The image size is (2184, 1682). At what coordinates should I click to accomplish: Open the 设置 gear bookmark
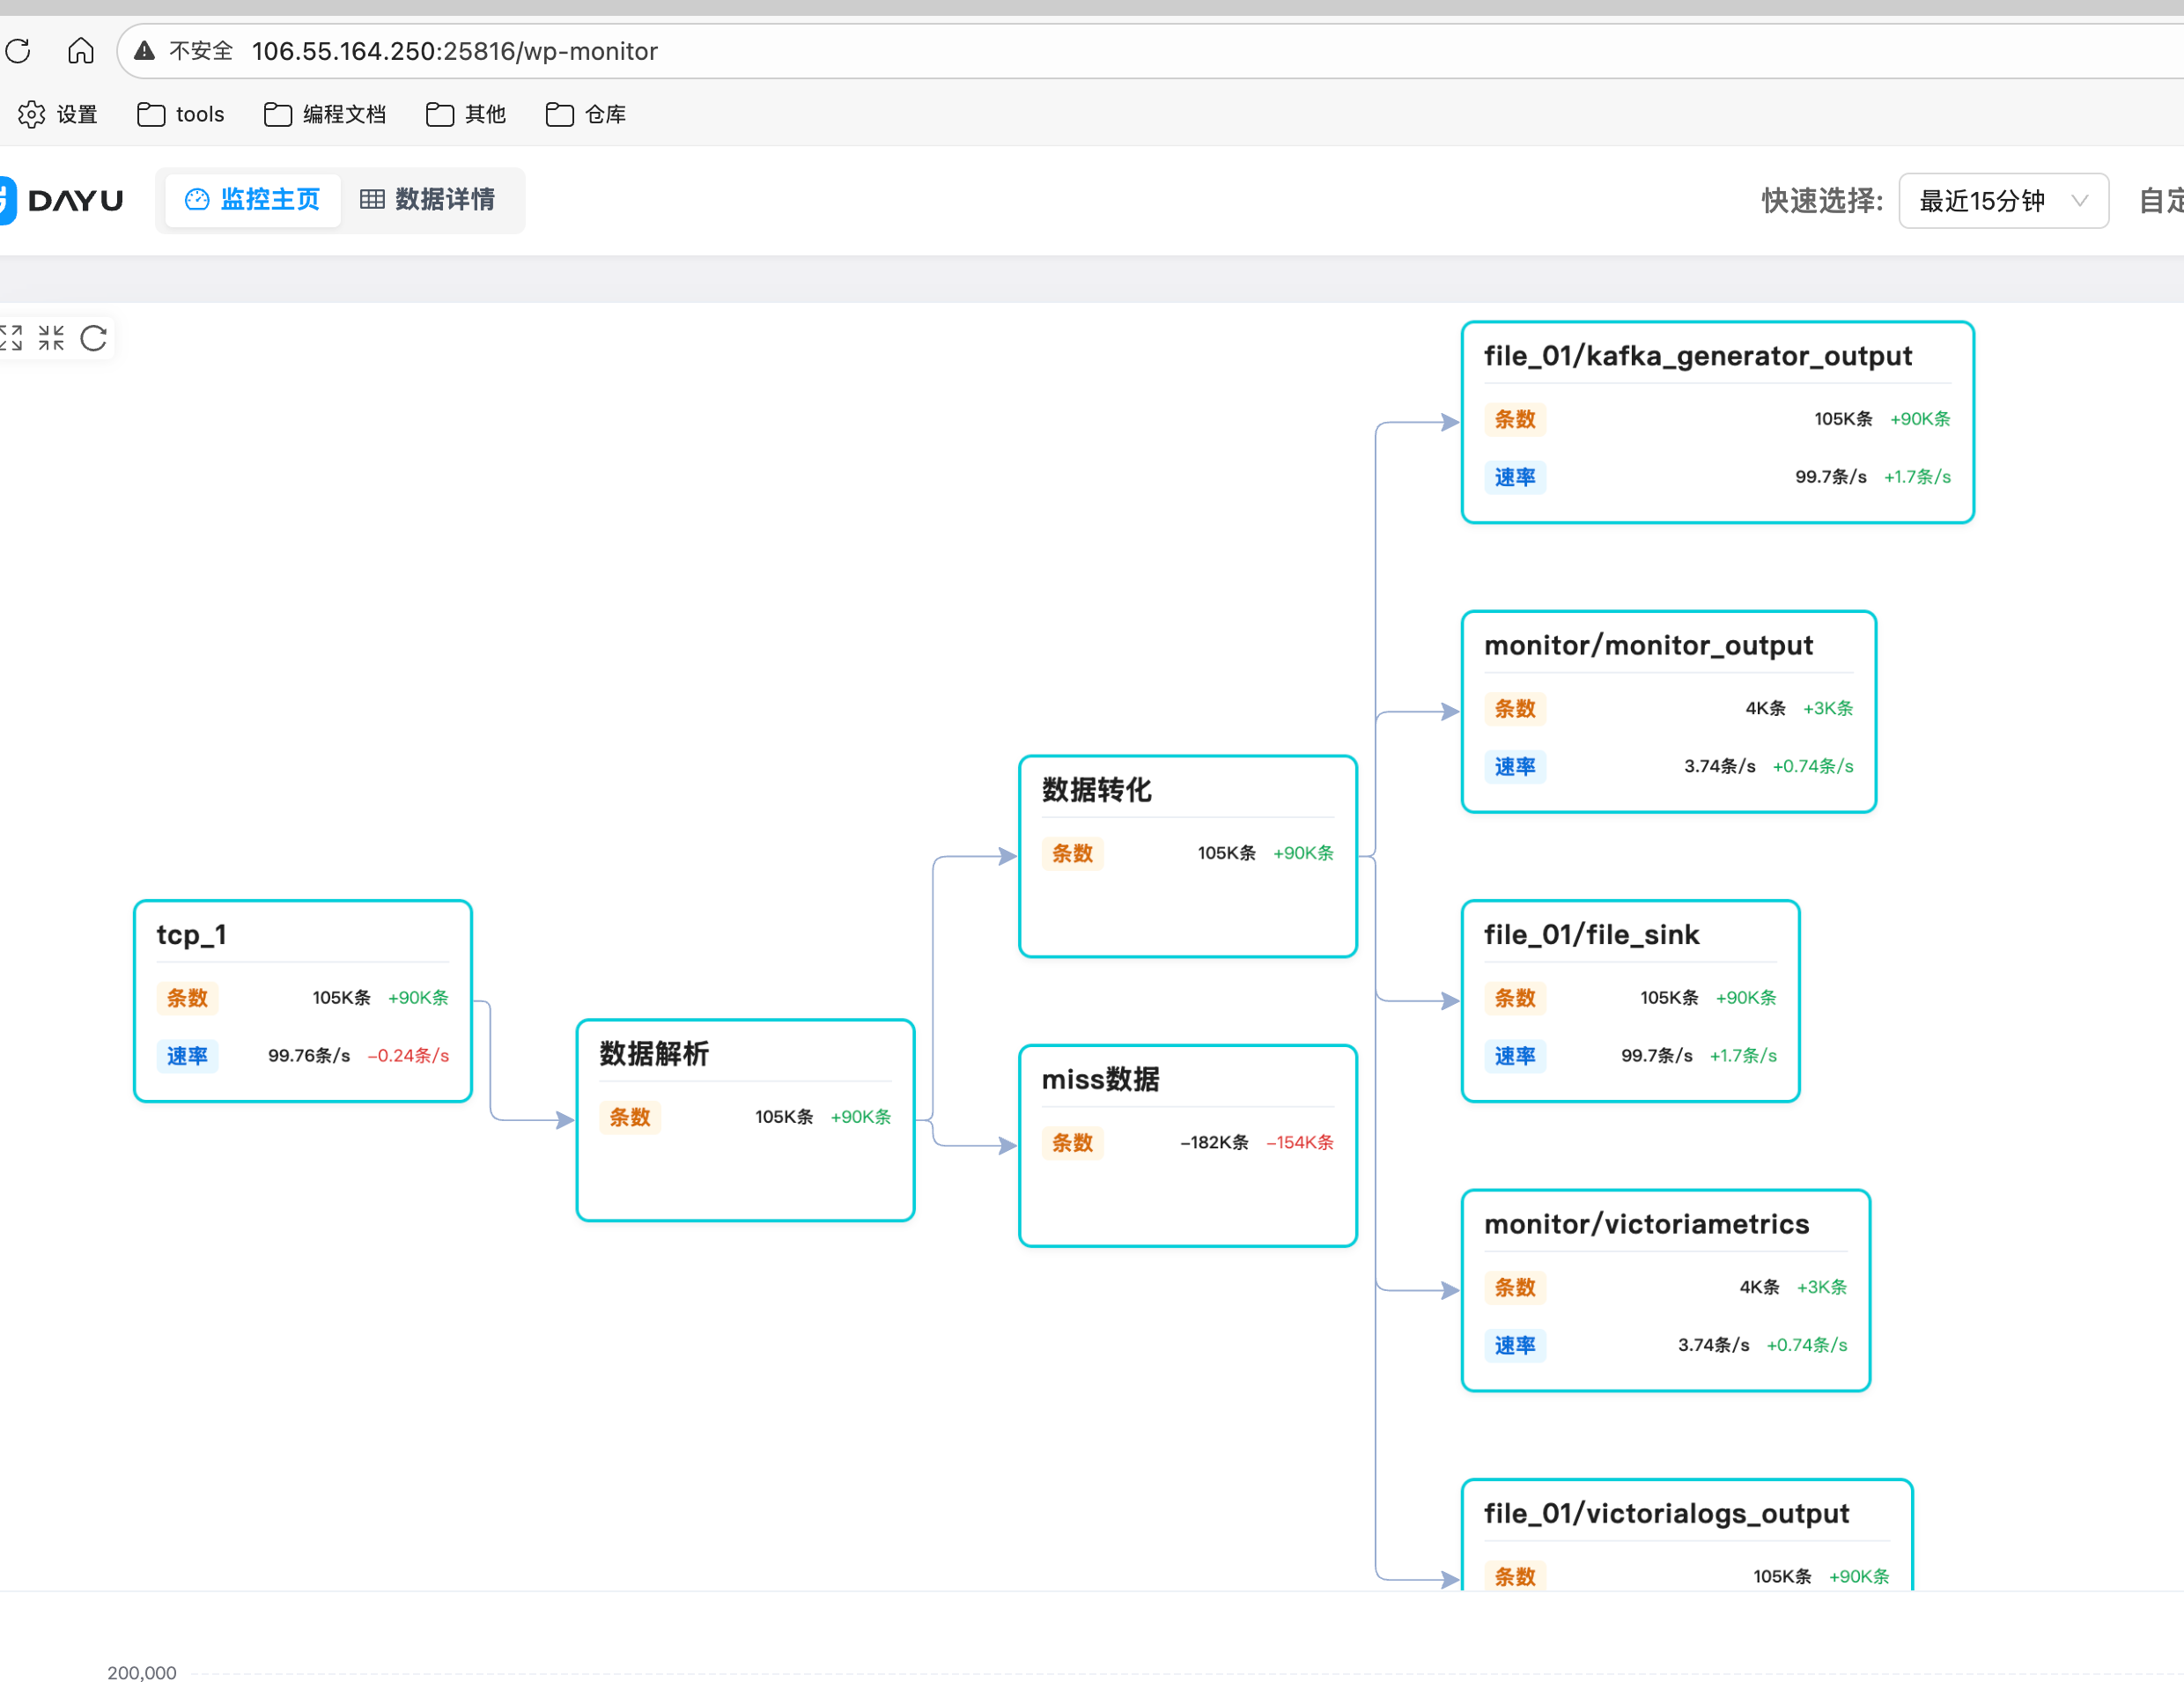tap(58, 115)
